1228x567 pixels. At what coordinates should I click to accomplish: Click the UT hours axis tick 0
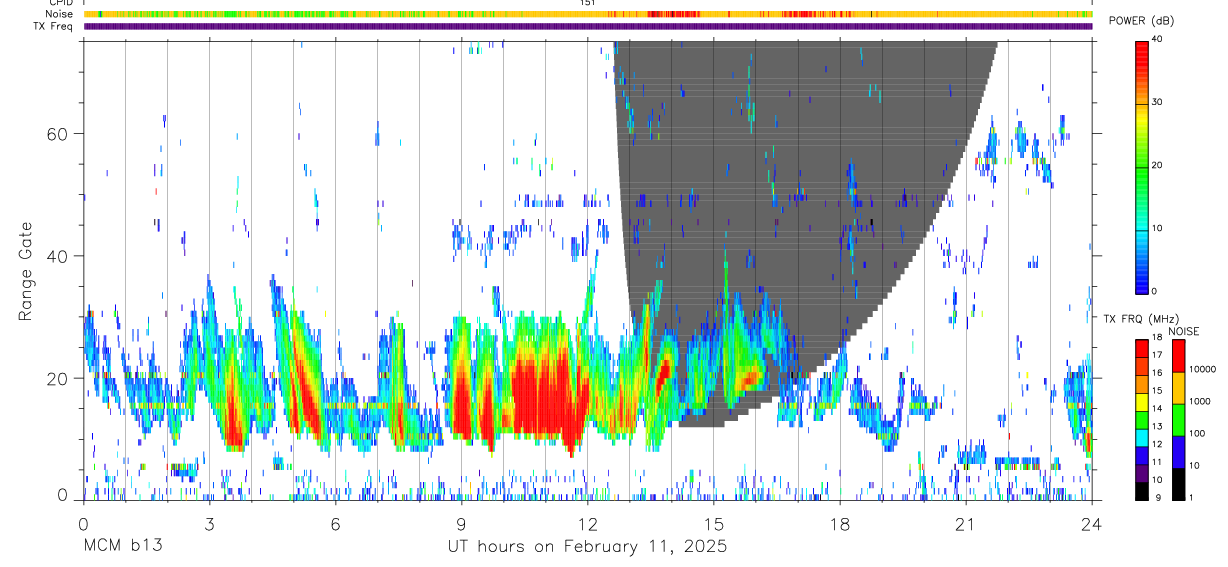coord(83,524)
